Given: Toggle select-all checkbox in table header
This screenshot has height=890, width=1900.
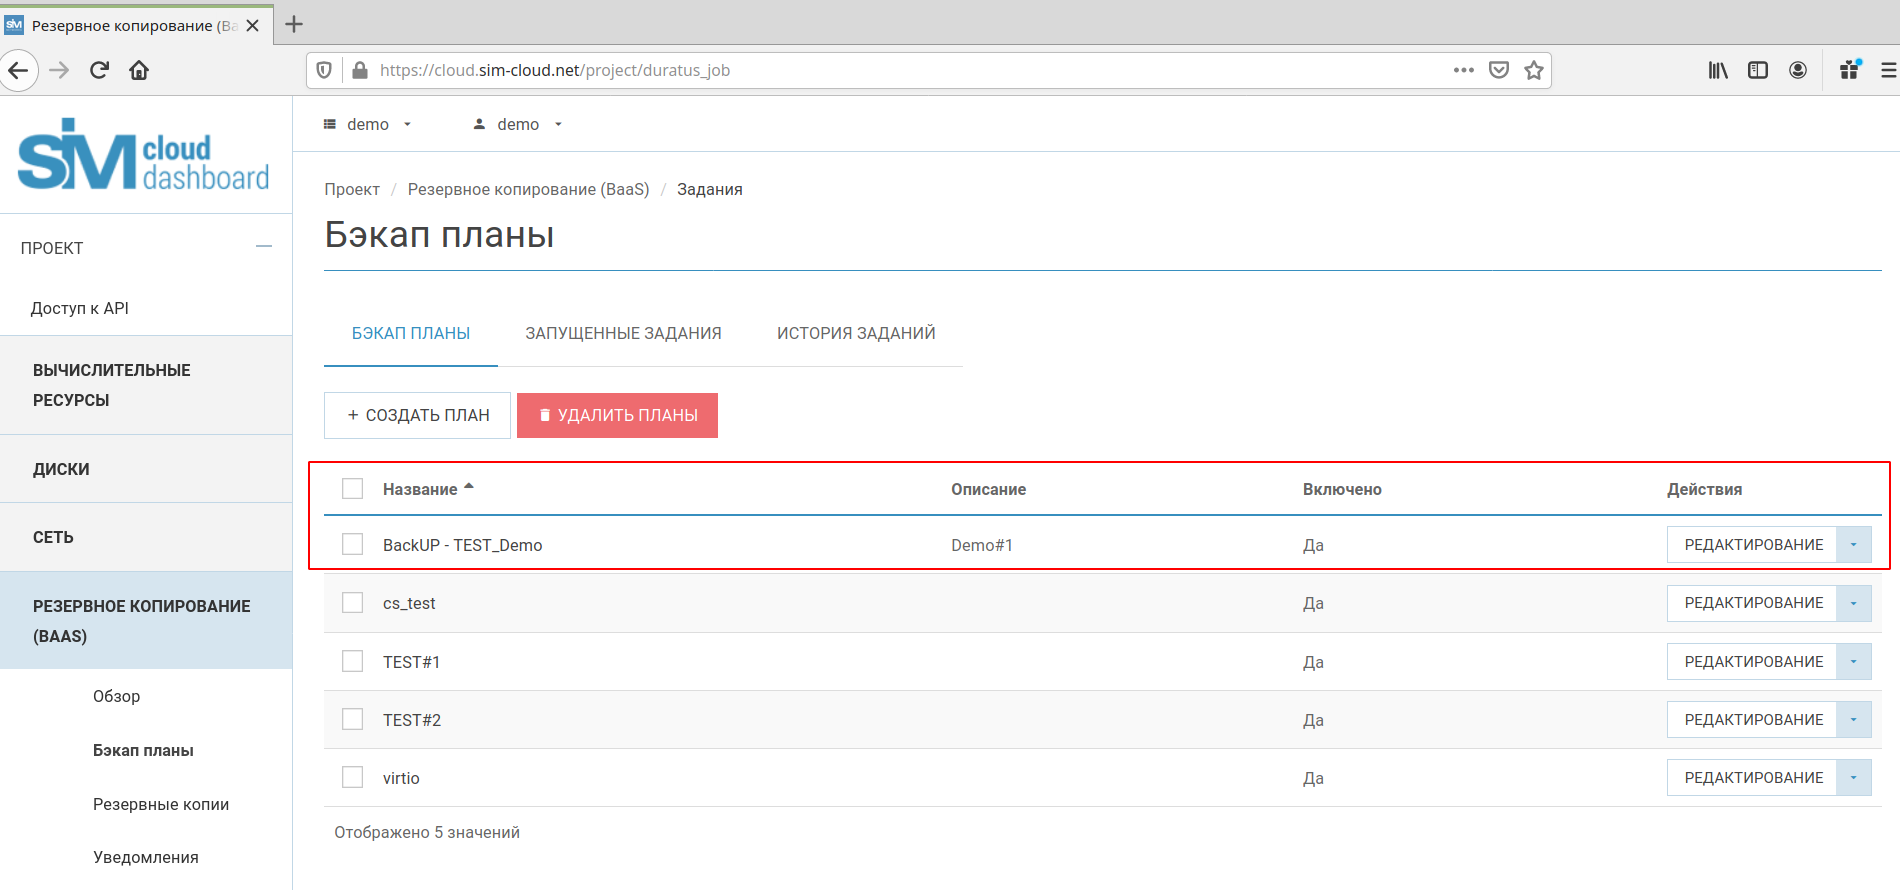Looking at the screenshot, I should (x=353, y=489).
